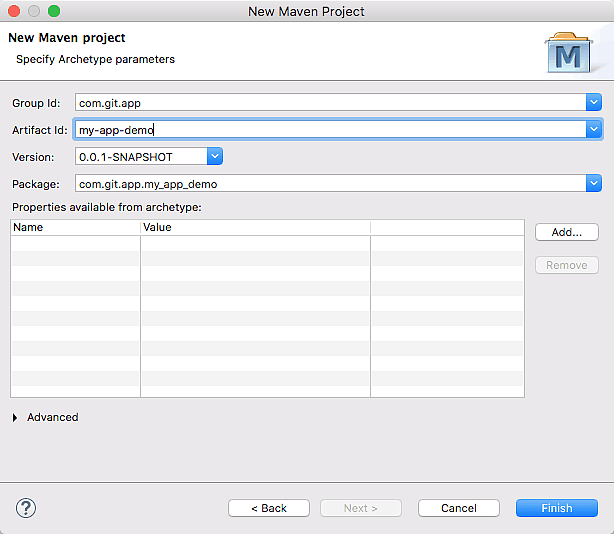Expand the Advanced section

pos(15,417)
